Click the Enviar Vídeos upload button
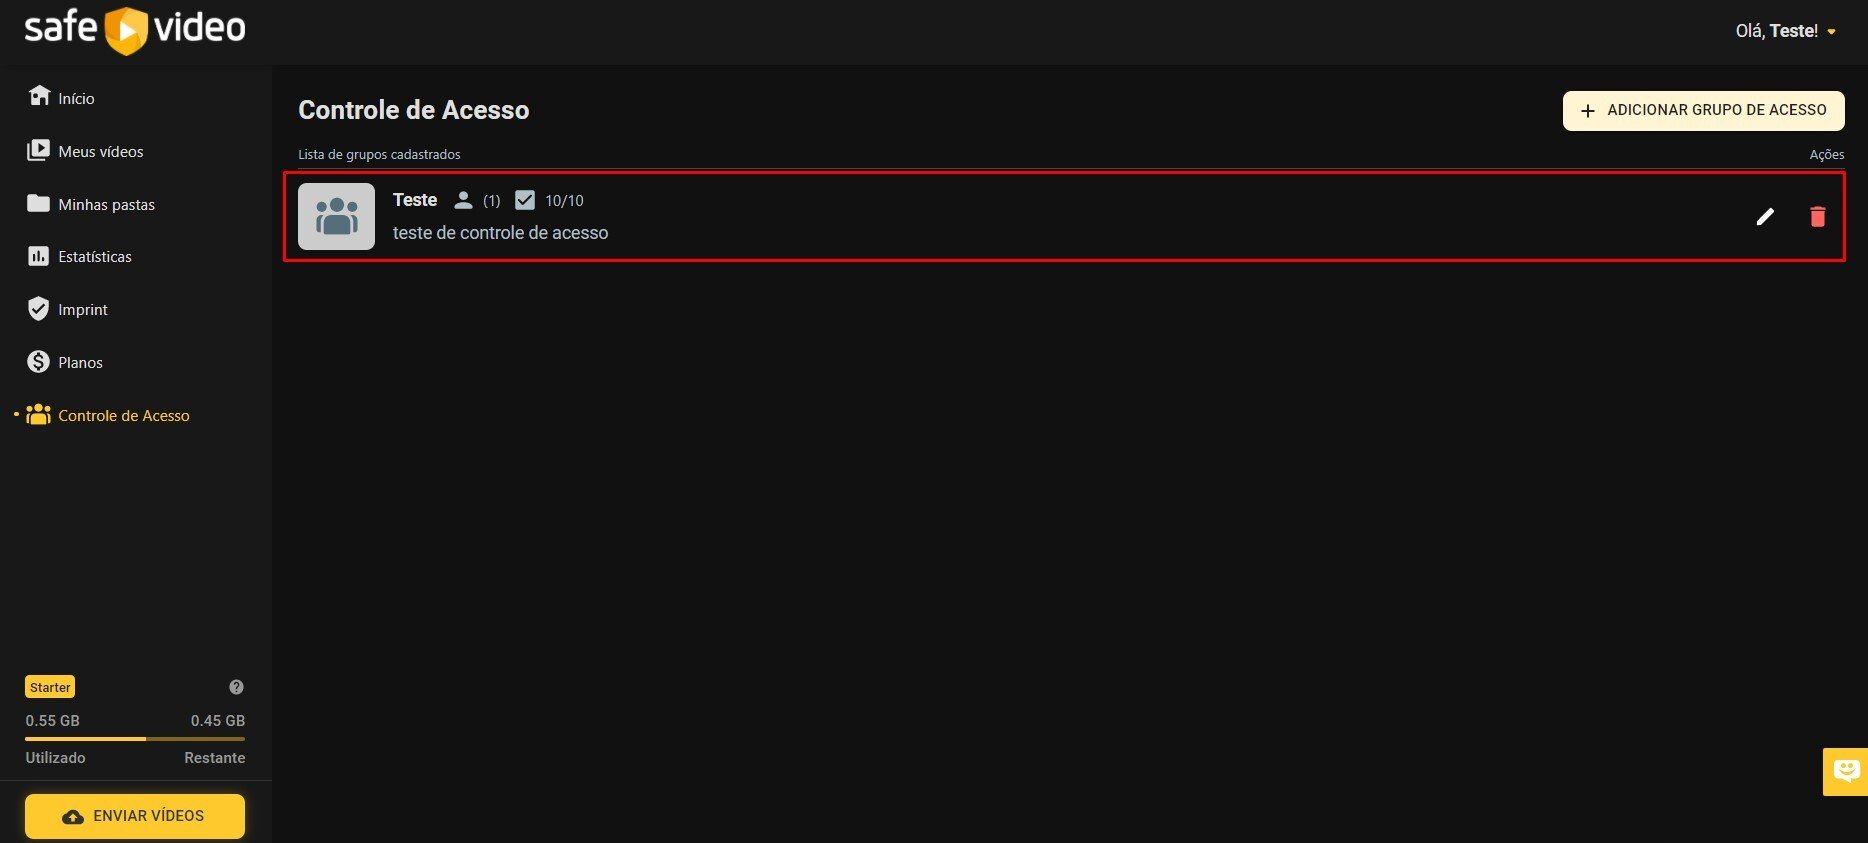Screen dimensions: 1868x843 pos(135,816)
